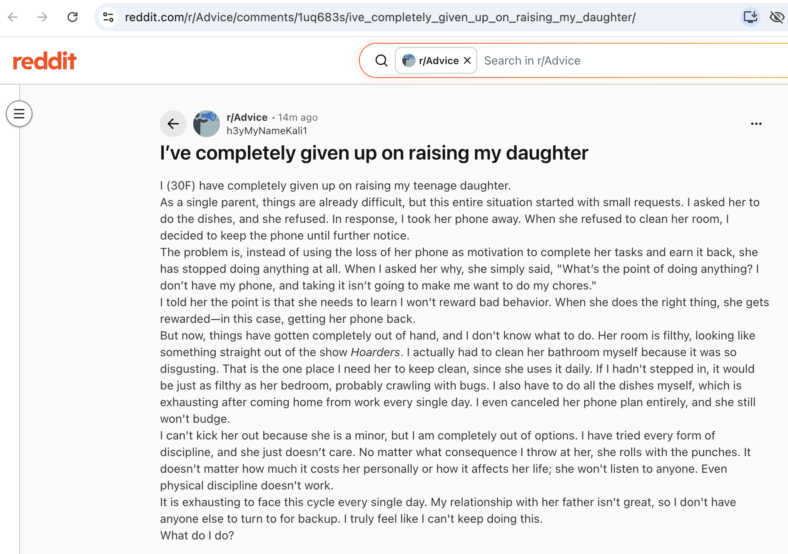Go back using the post's arrow button
Screen dimensions: 788x554
(173, 124)
